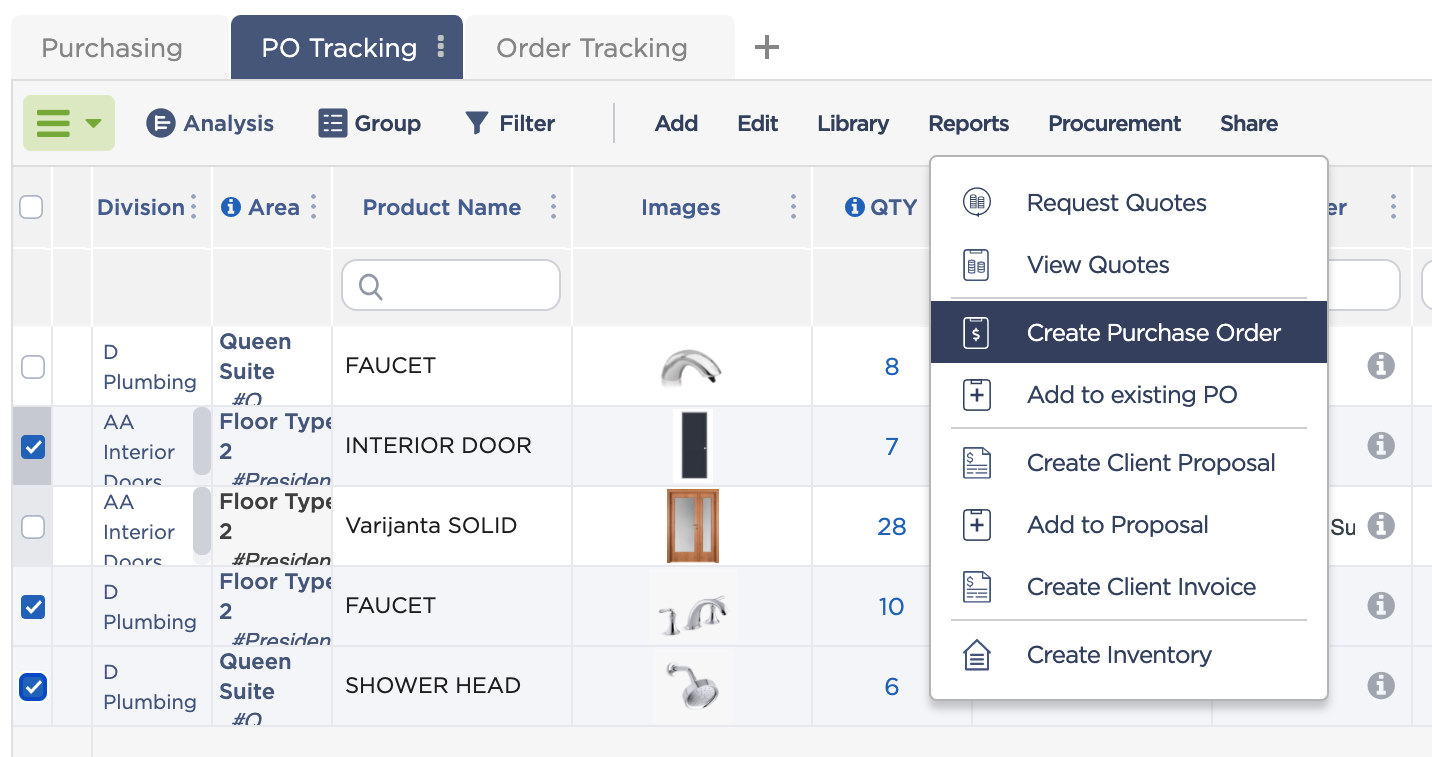Viewport: 1432px width, 757px height.
Task: Click the plus icon to add tab
Action: pos(766,47)
